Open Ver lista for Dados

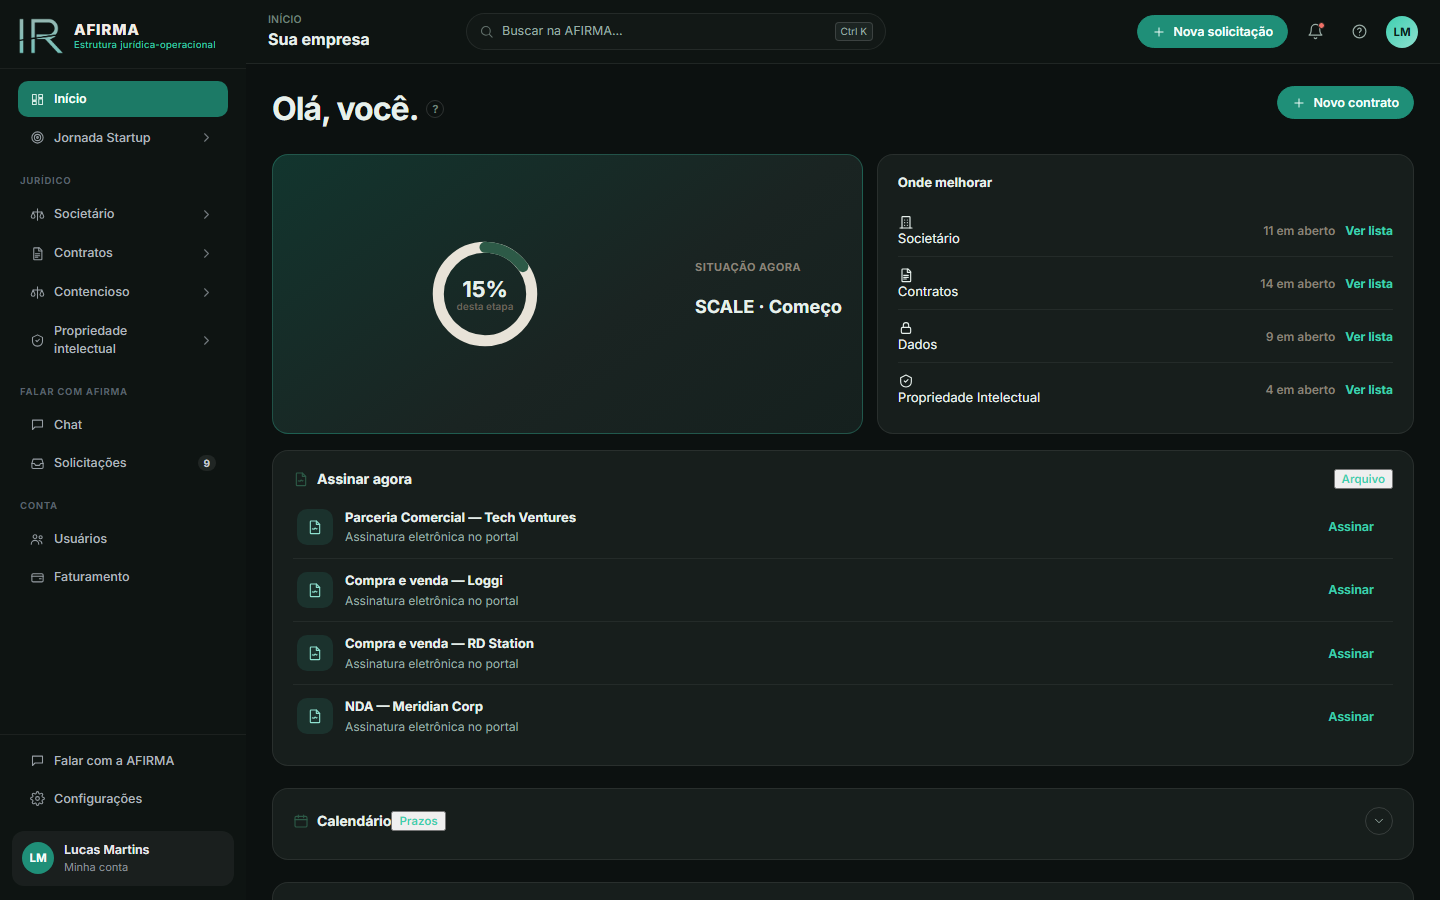[x=1369, y=337]
